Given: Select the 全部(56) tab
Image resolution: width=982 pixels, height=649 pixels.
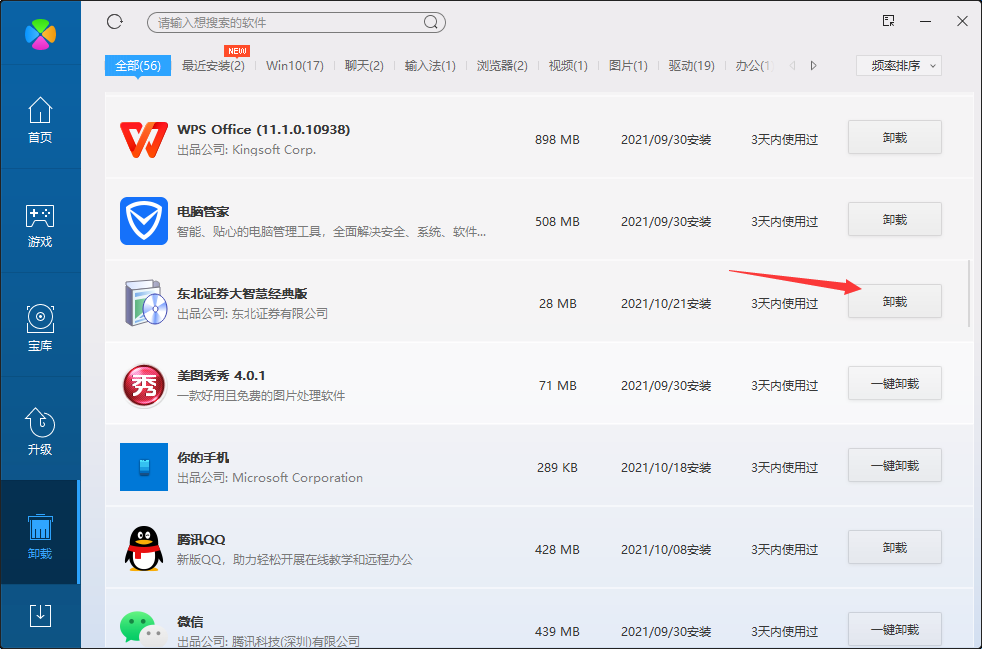Looking at the screenshot, I should 138,66.
